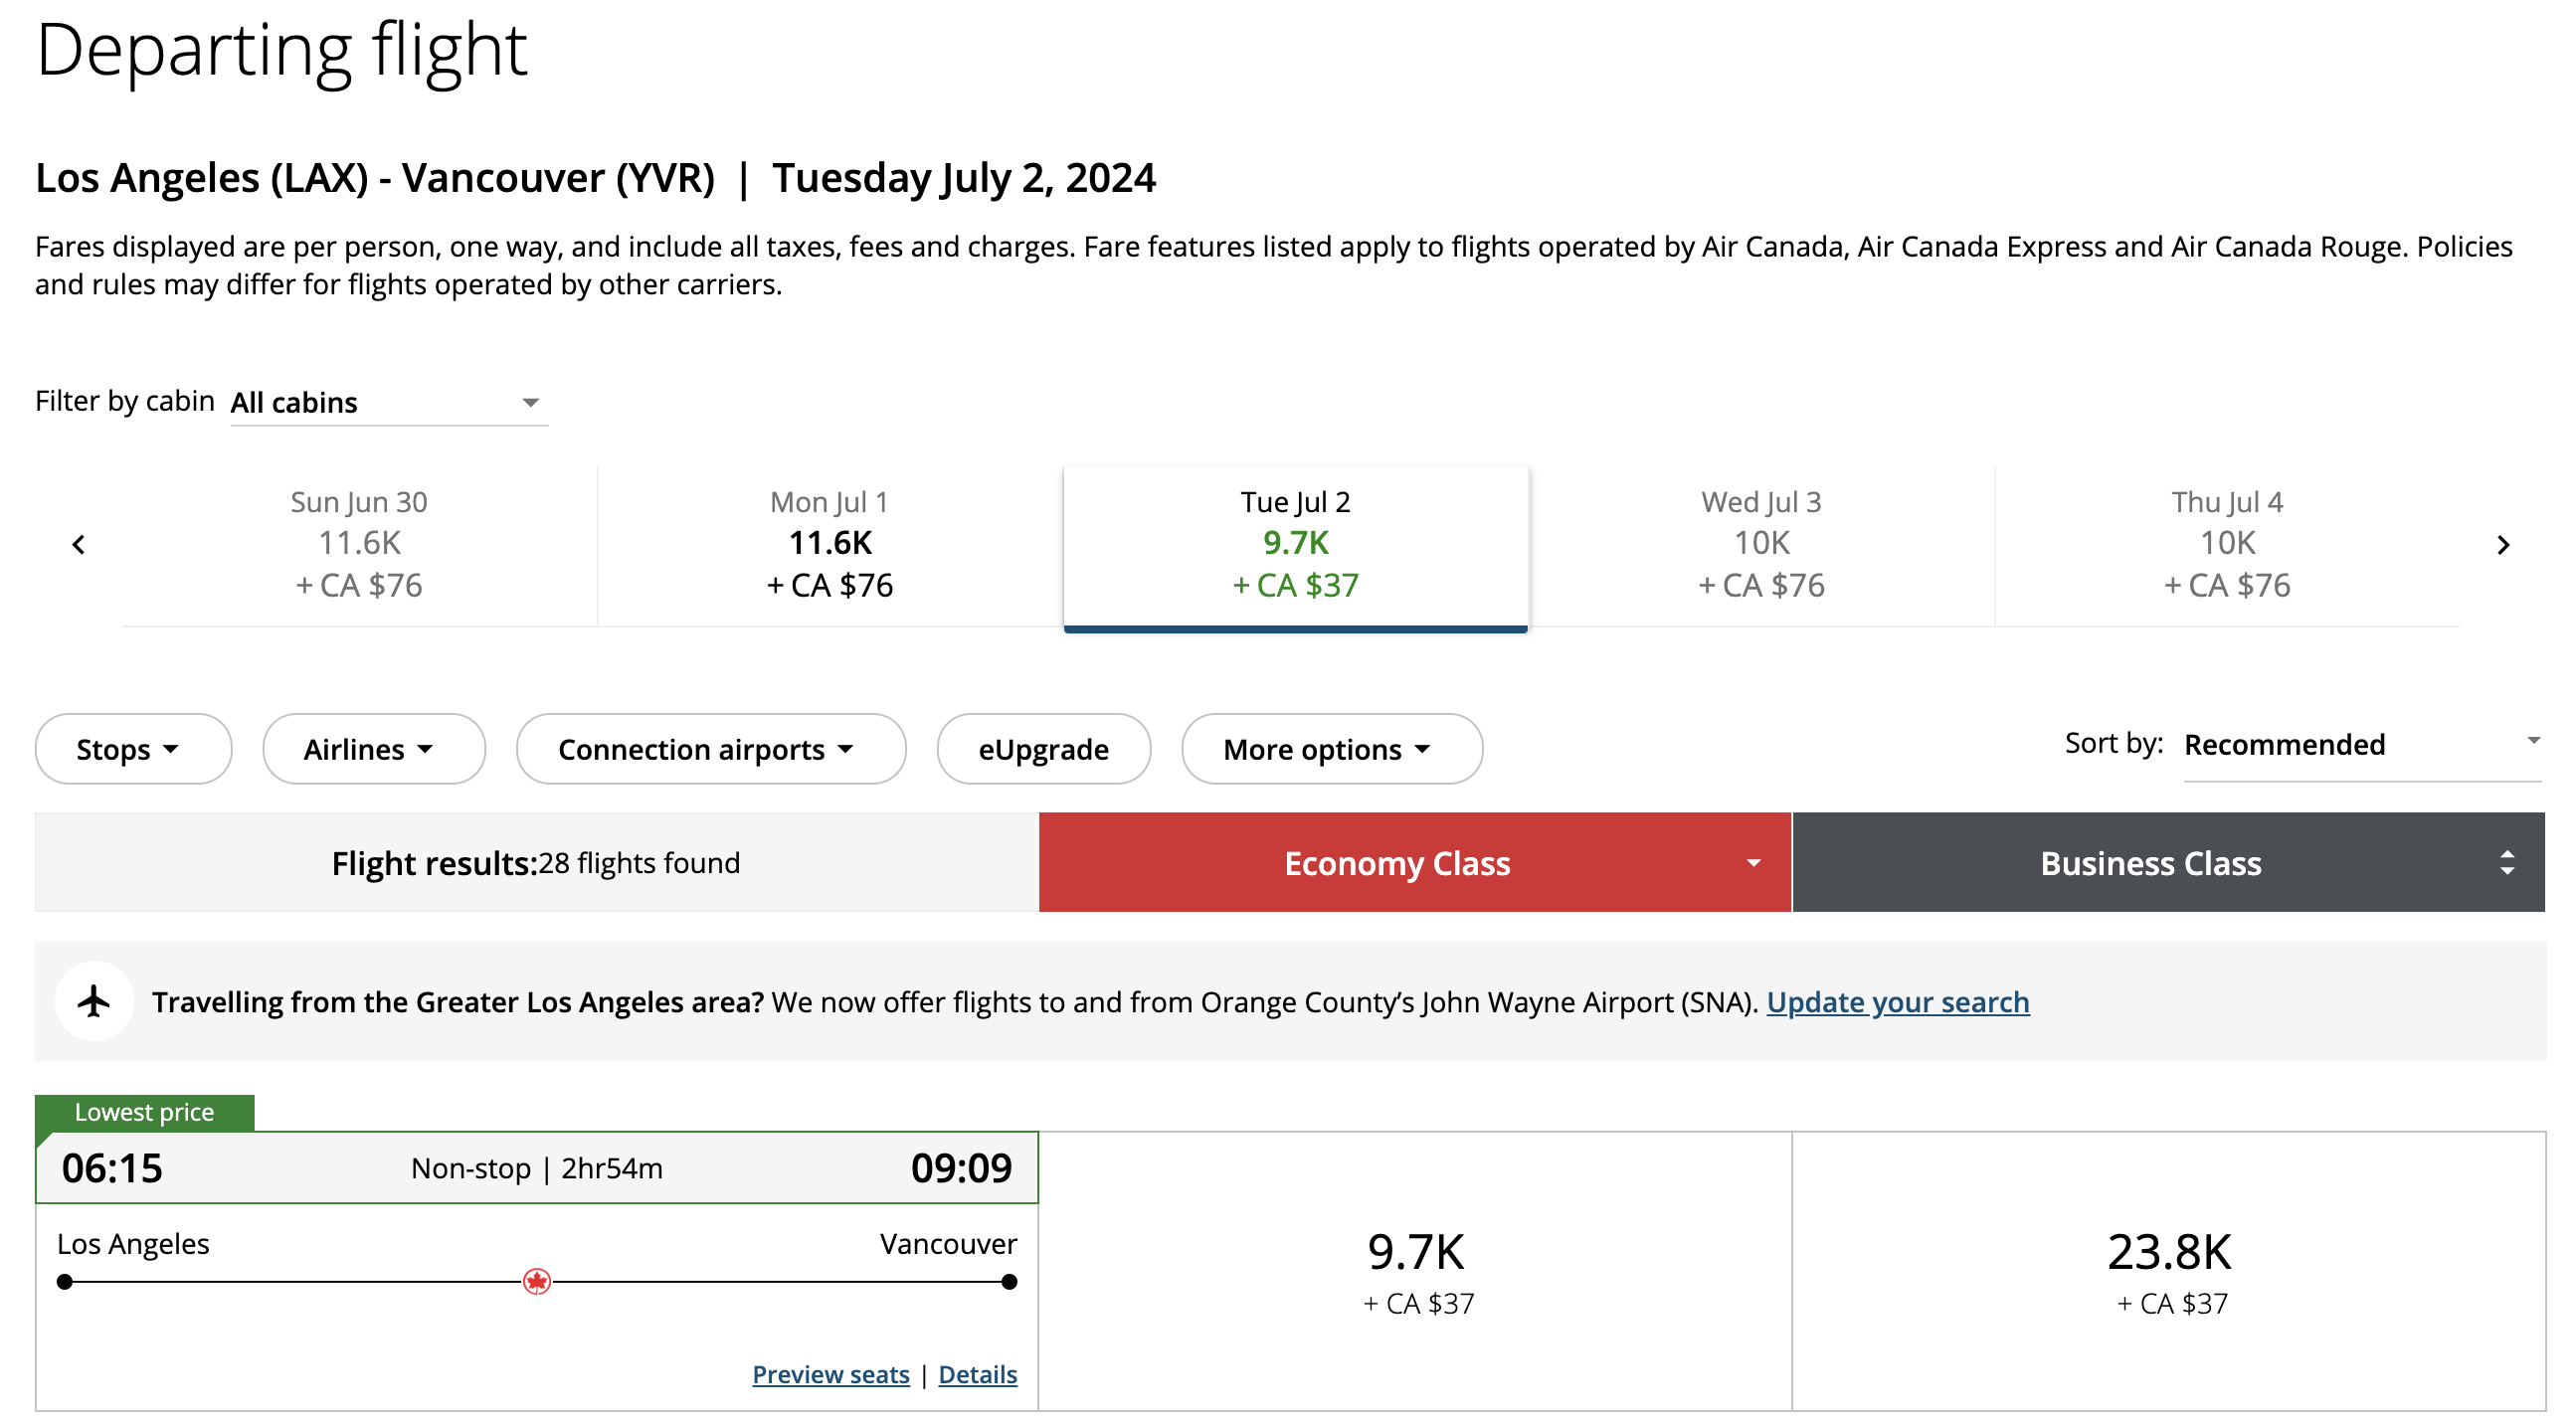
Task: Choose the 9.7K Economy fare
Action: 1414,1271
